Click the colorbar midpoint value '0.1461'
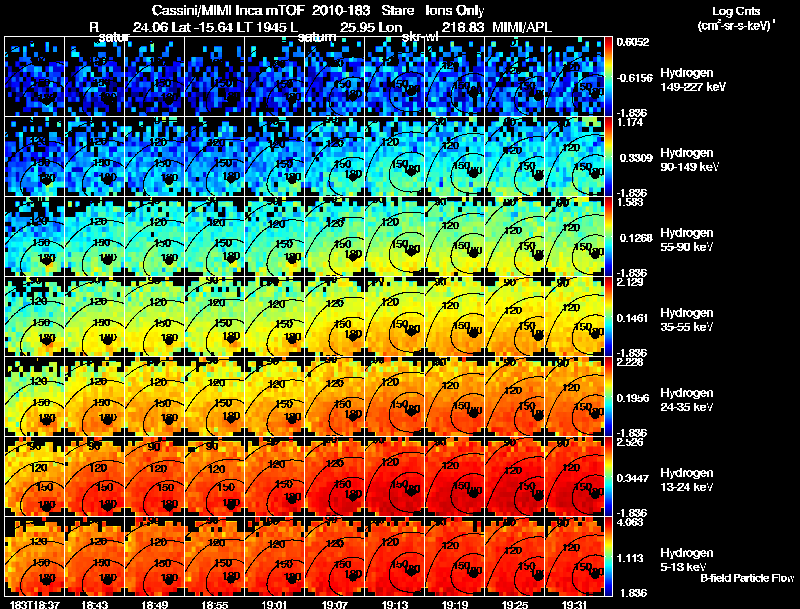 pyautogui.click(x=634, y=318)
